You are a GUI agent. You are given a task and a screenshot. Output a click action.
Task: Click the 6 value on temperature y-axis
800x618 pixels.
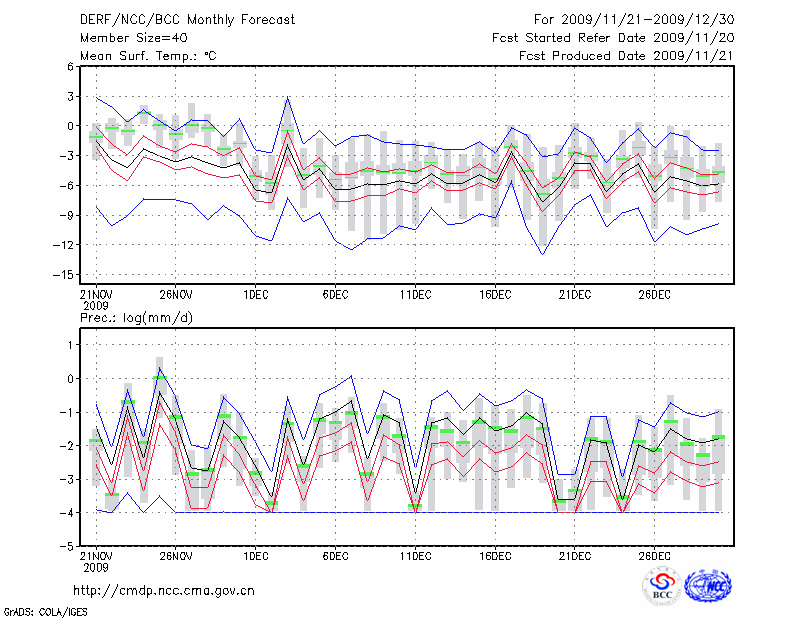pos(71,66)
